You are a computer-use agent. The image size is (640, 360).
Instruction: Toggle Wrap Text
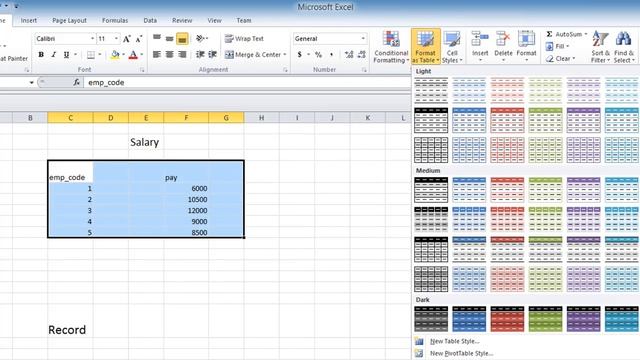(x=244, y=38)
